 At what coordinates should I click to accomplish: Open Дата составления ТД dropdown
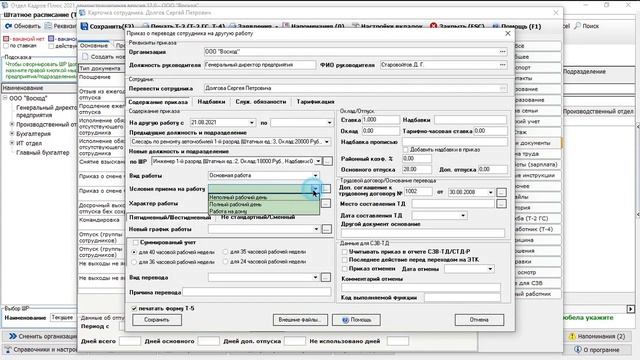coord(463,216)
